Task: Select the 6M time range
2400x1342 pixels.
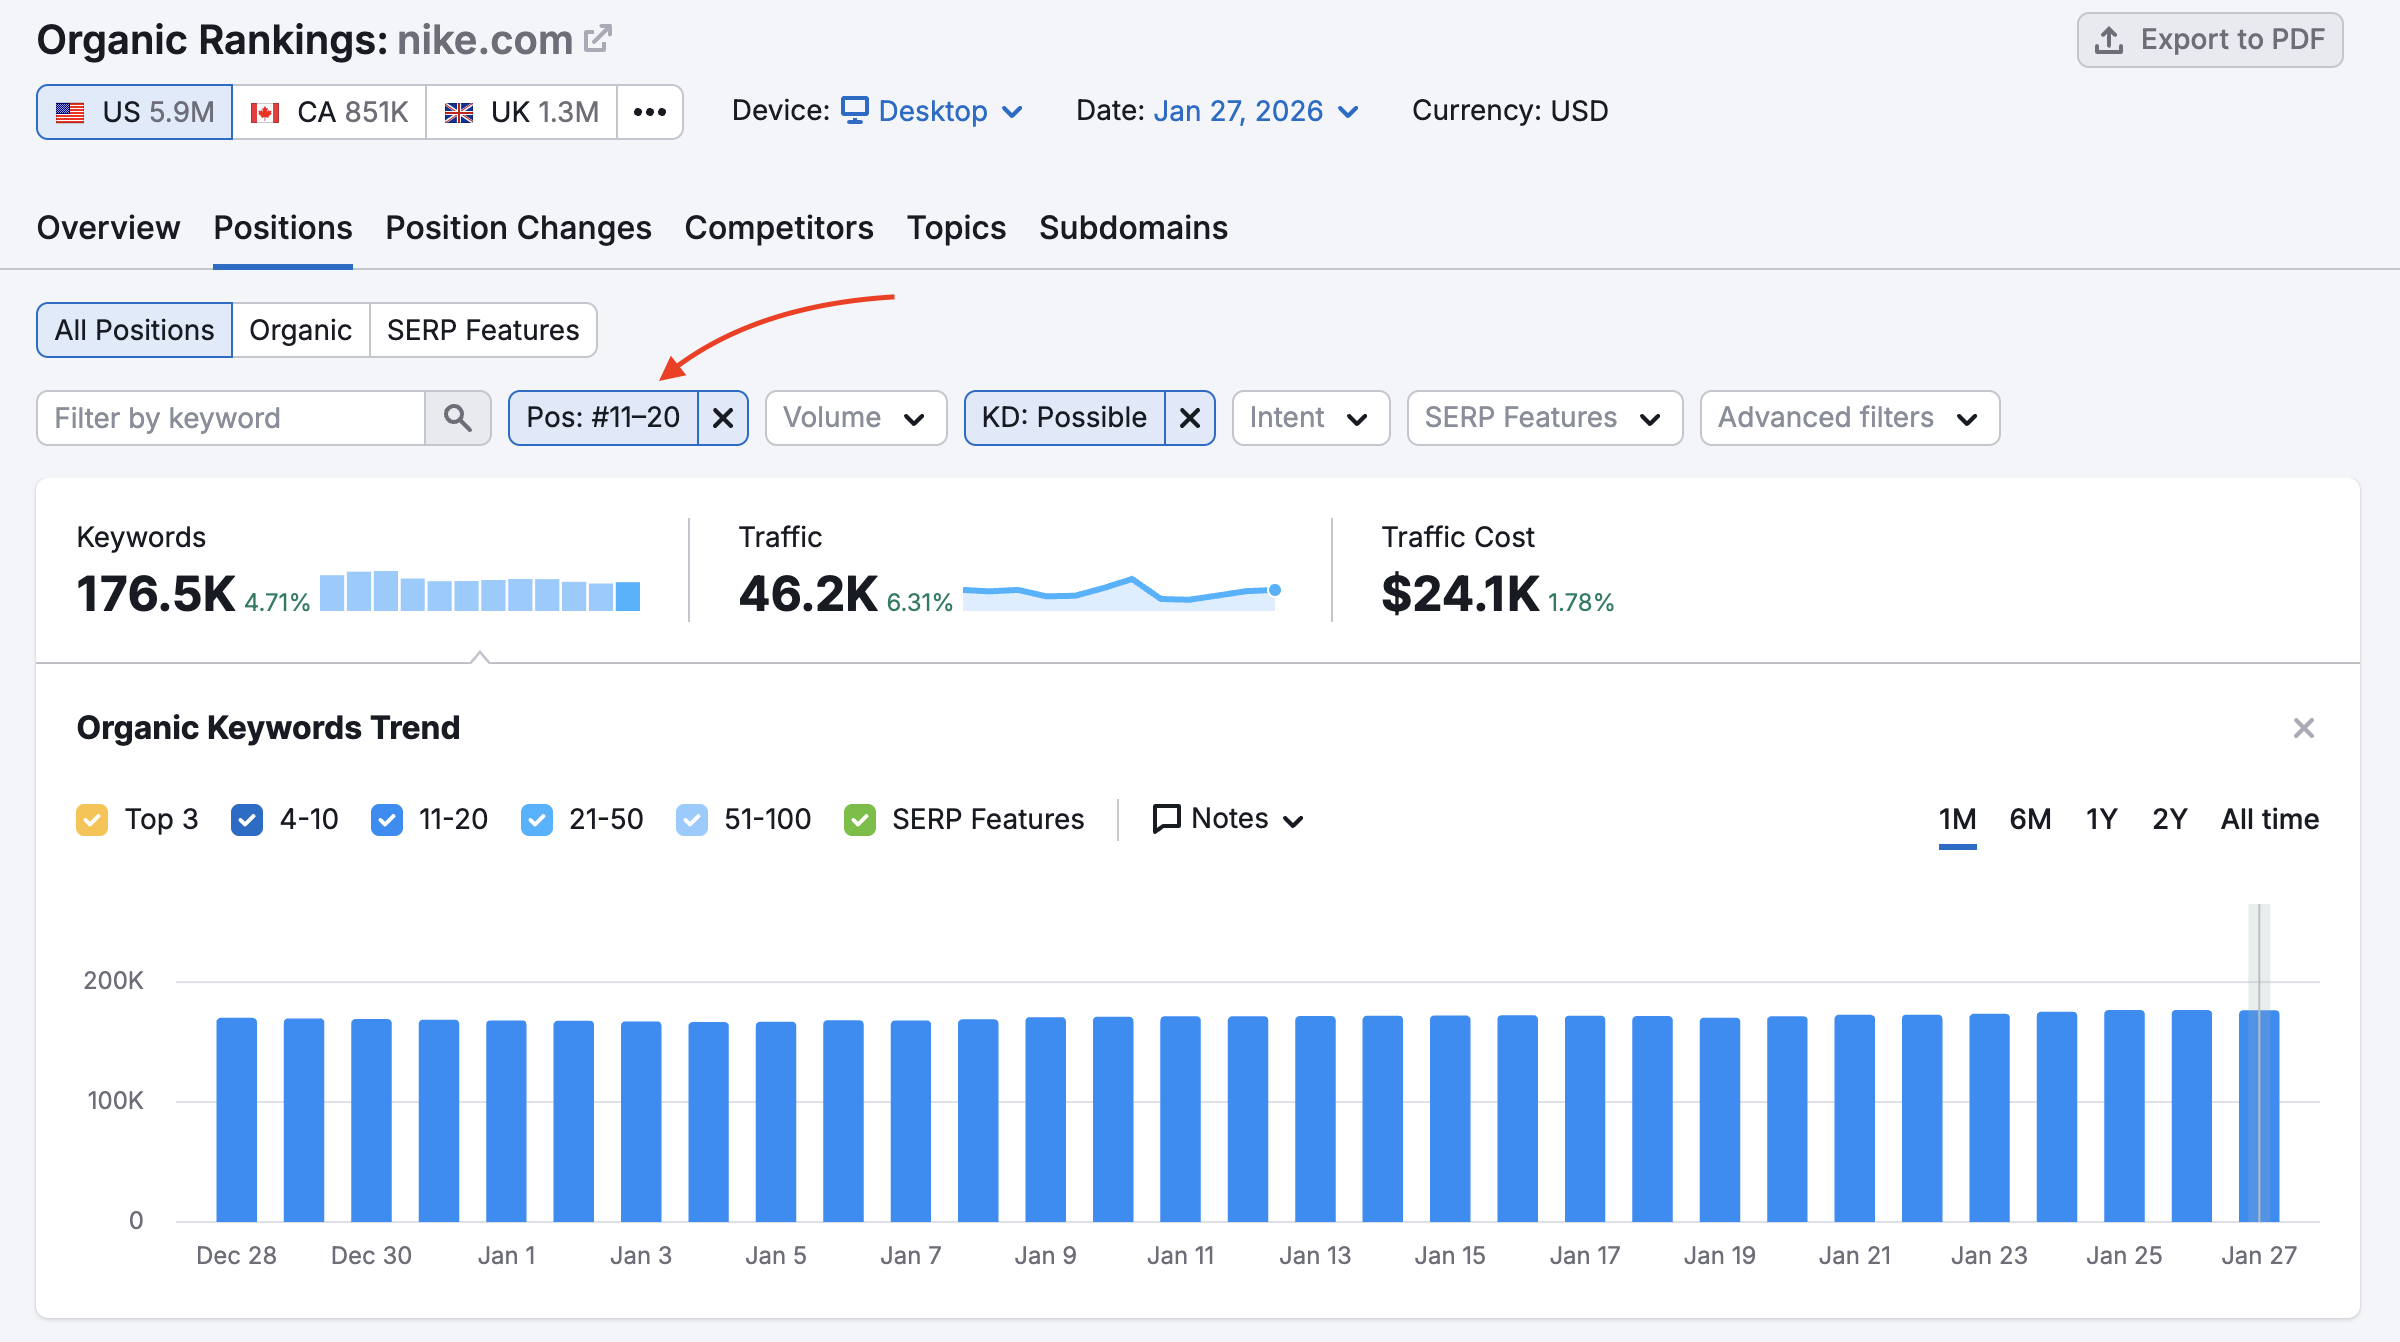Action: [x=2030, y=819]
